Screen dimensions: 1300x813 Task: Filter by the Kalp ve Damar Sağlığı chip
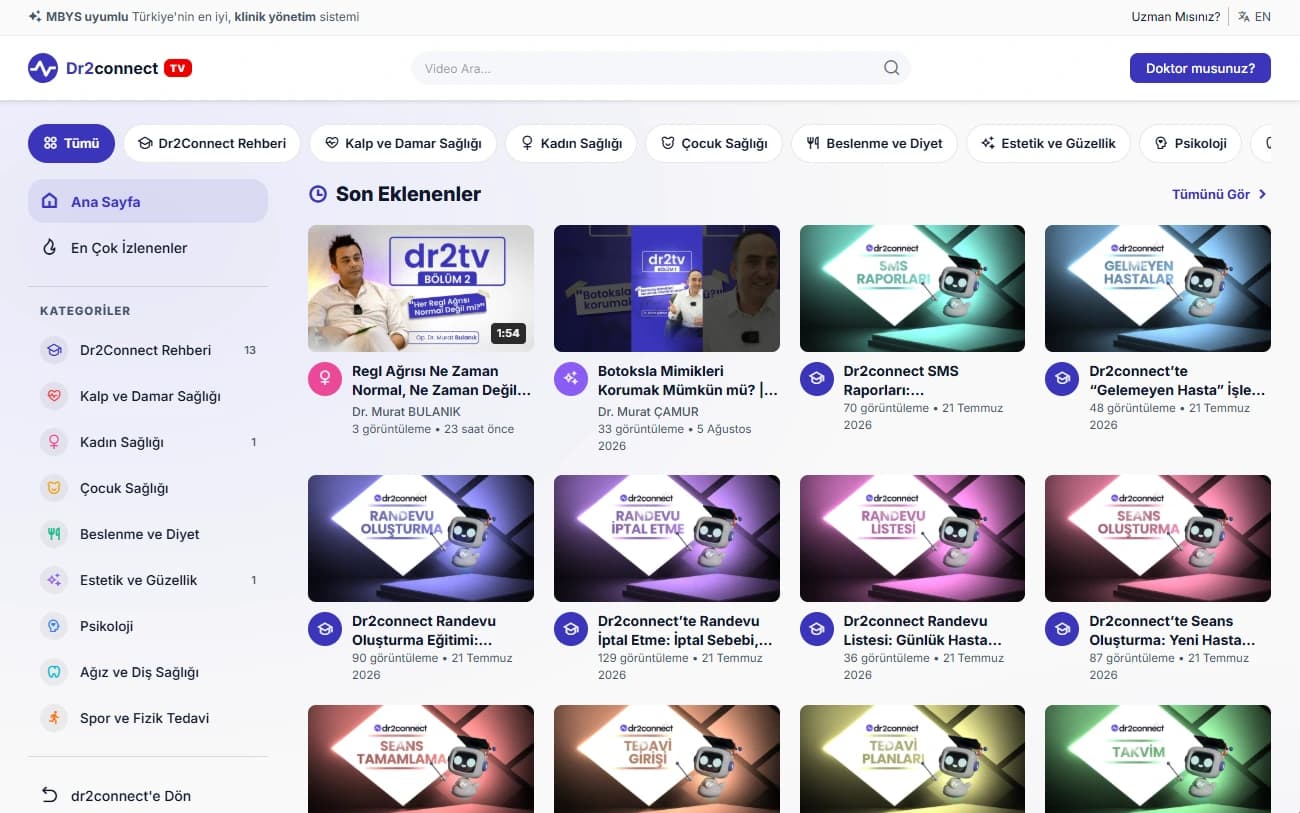tap(403, 143)
